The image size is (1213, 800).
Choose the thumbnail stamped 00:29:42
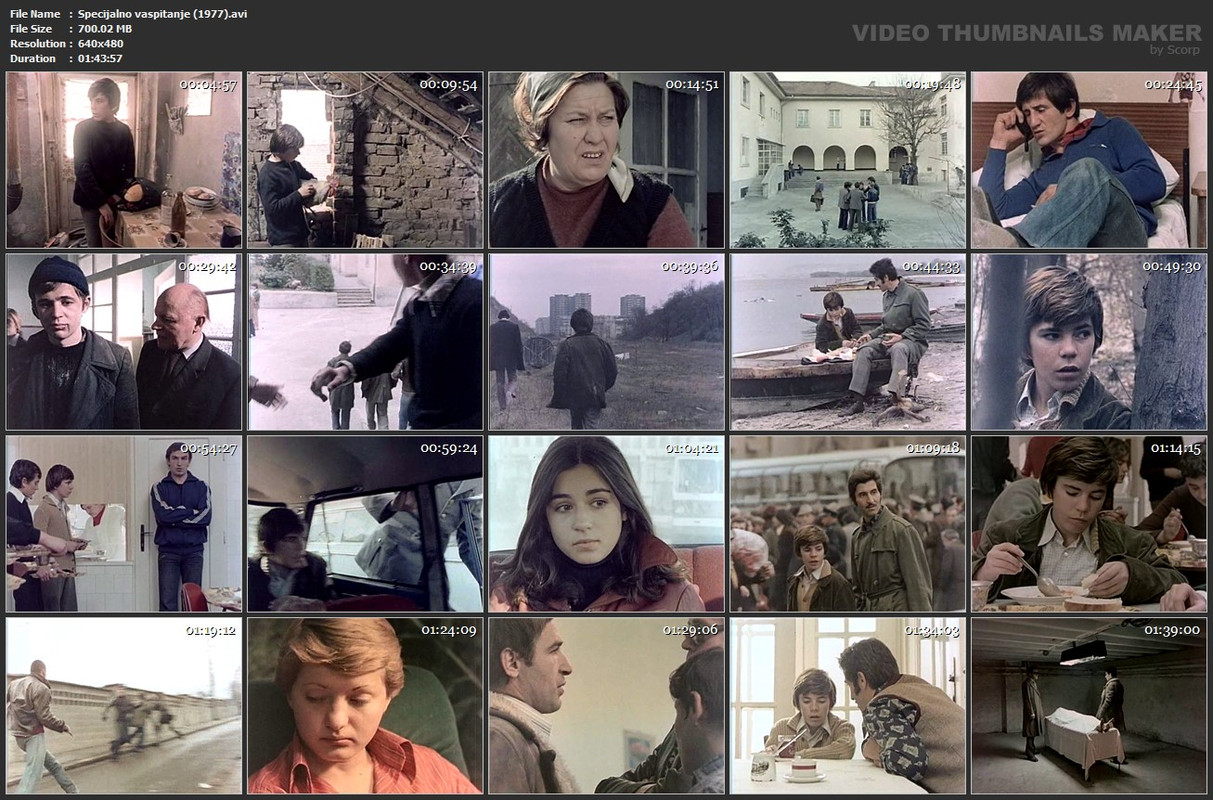(124, 342)
